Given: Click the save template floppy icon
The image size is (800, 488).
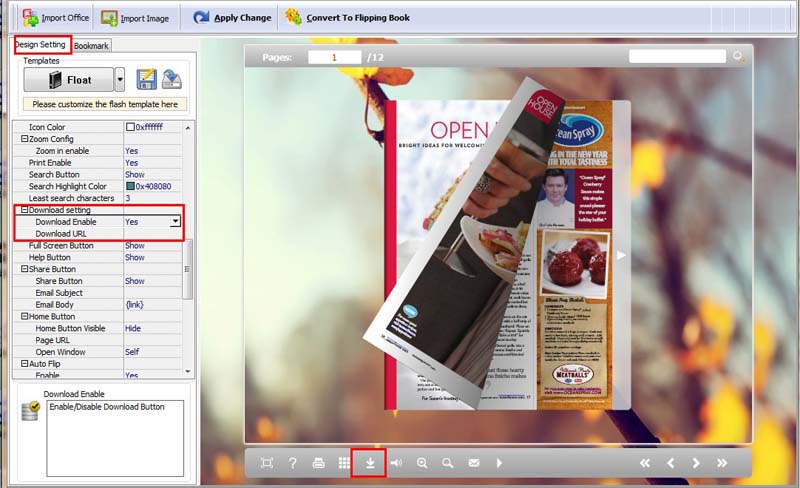Looking at the screenshot, I should click(146, 80).
